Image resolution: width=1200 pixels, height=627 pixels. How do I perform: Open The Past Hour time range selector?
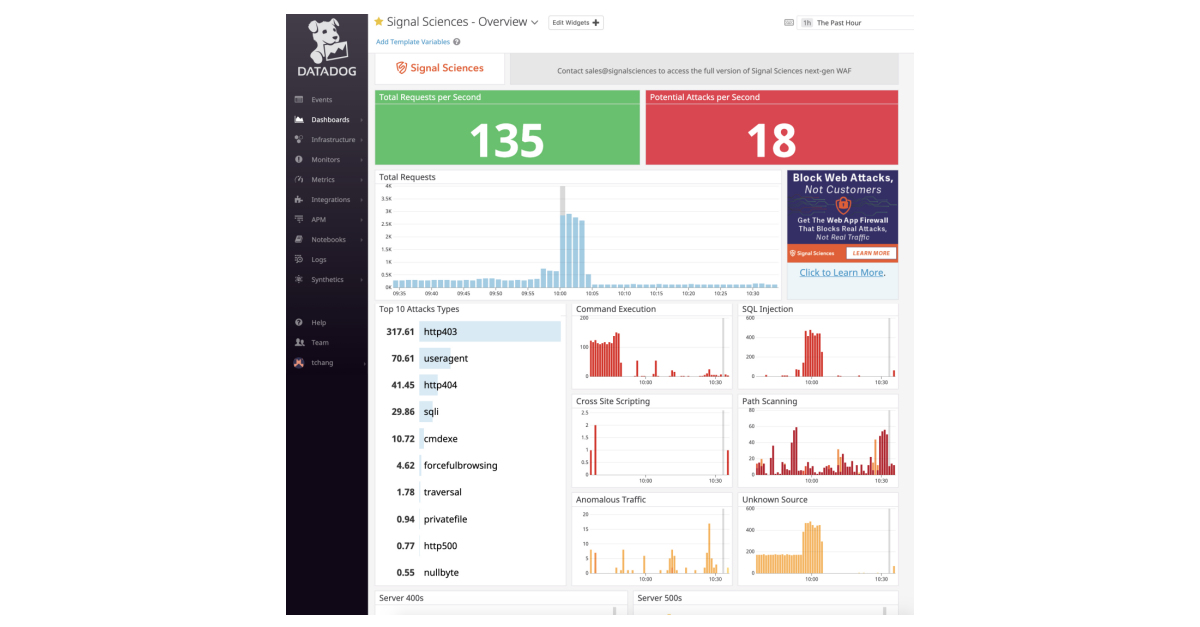point(857,22)
